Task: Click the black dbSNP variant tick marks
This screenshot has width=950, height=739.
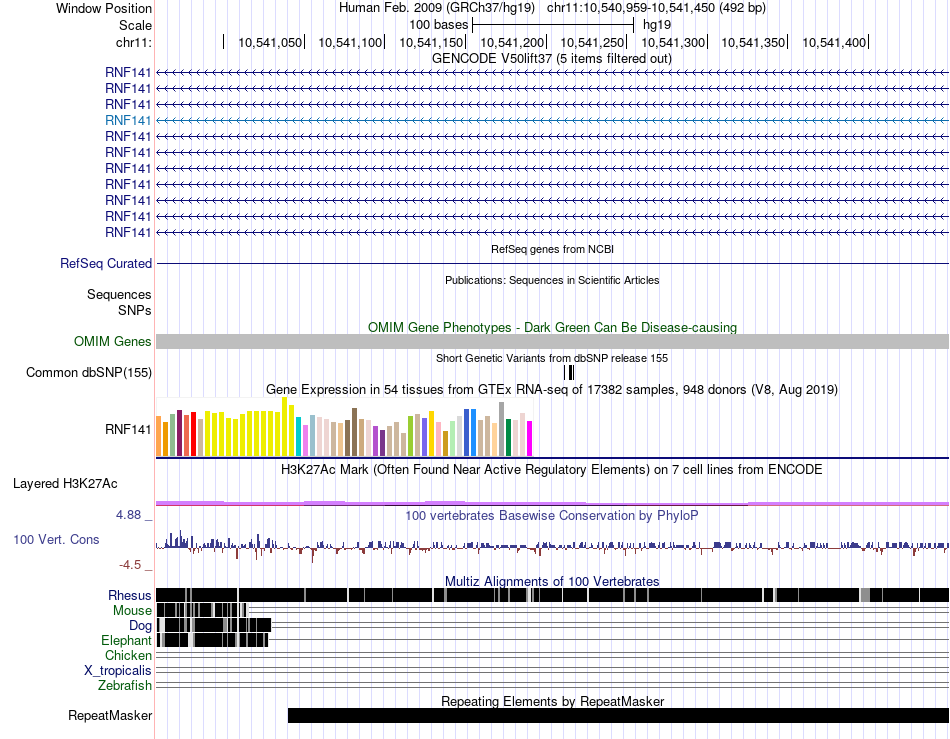Action: coord(569,373)
